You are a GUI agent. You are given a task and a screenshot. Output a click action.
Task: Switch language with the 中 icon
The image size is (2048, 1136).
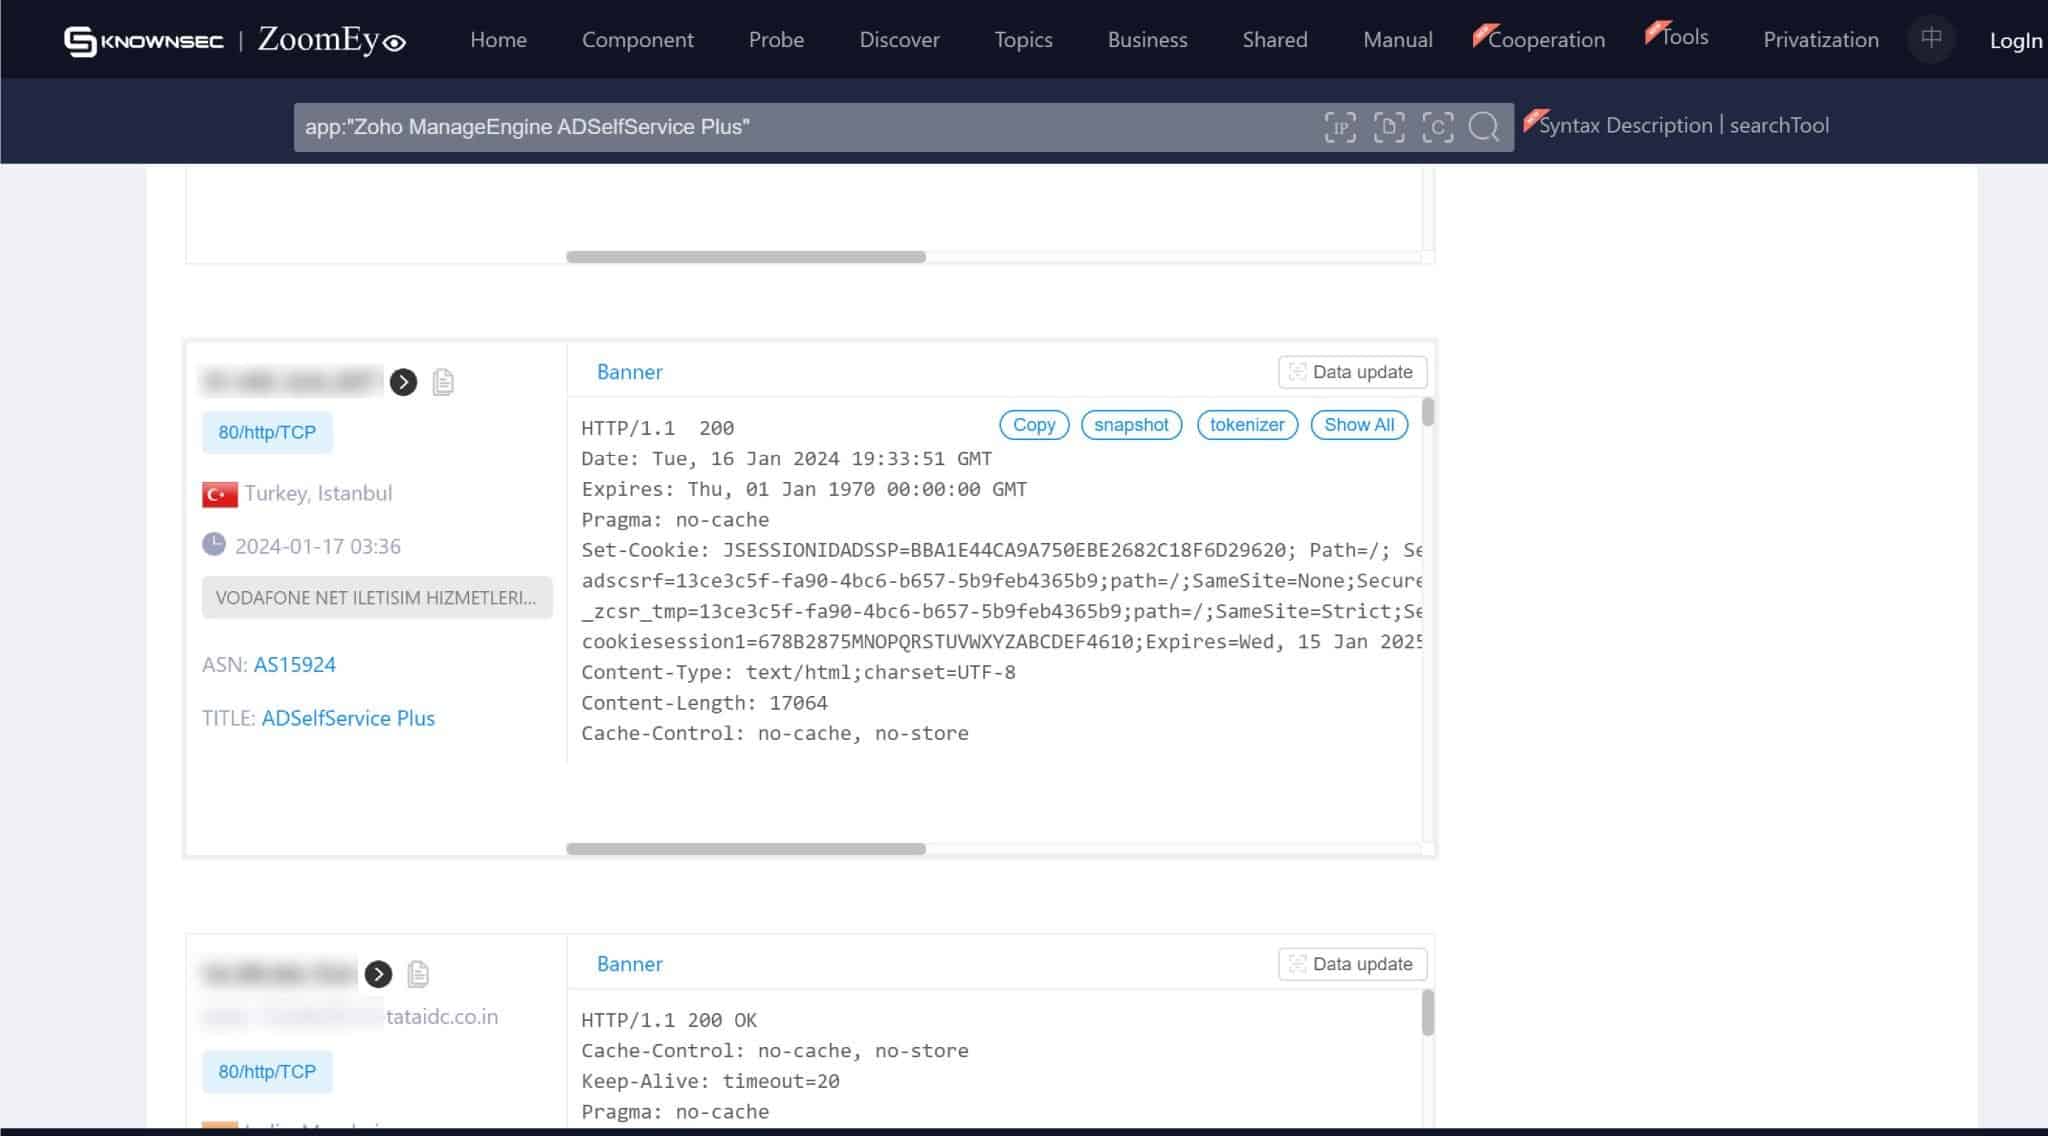pos(1931,39)
